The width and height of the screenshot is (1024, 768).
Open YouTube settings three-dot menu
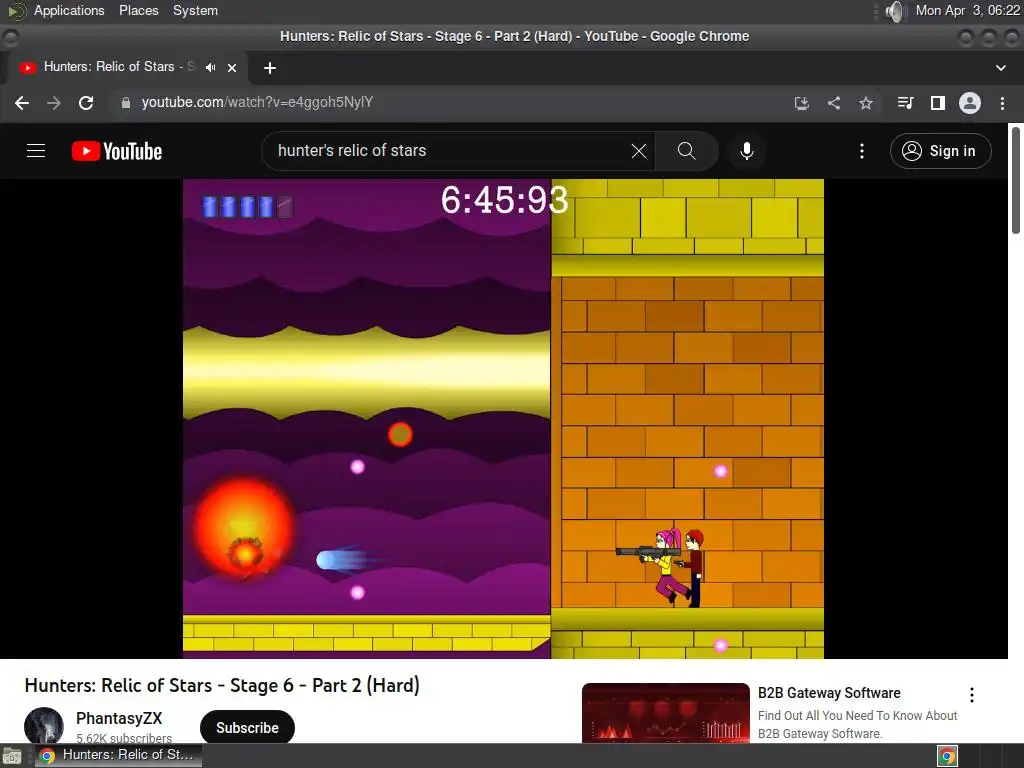(x=862, y=151)
